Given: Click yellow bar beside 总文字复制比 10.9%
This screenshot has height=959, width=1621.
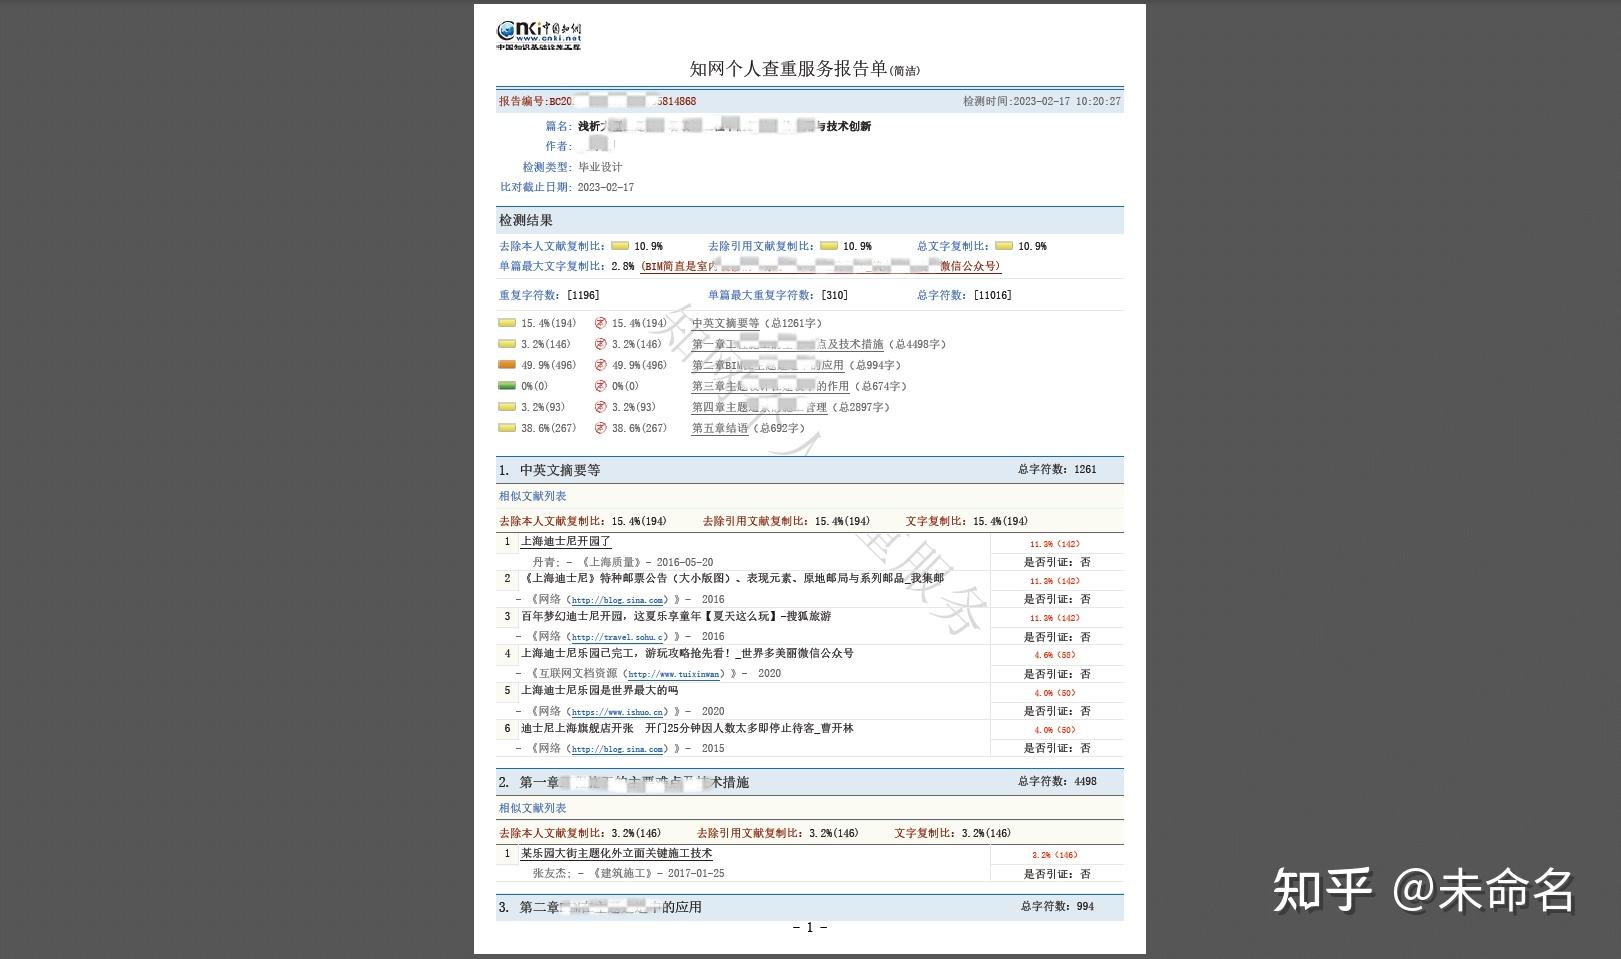Looking at the screenshot, I should click(1004, 246).
